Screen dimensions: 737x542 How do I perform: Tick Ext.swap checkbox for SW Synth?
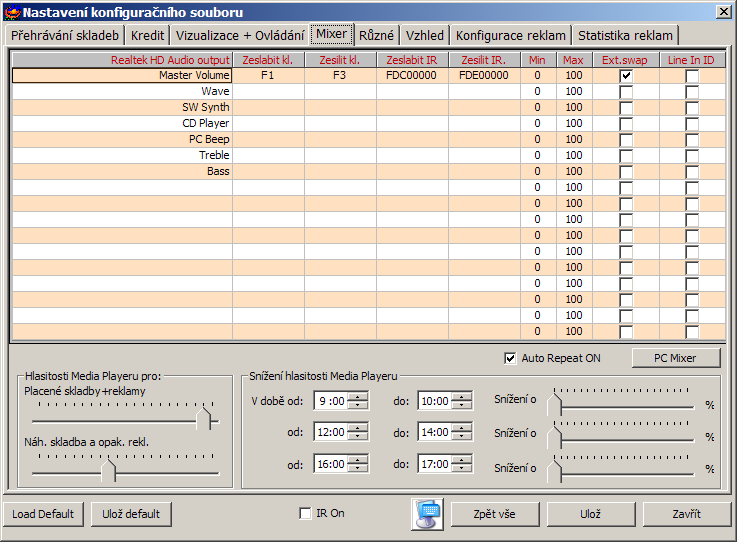click(x=626, y=108)
